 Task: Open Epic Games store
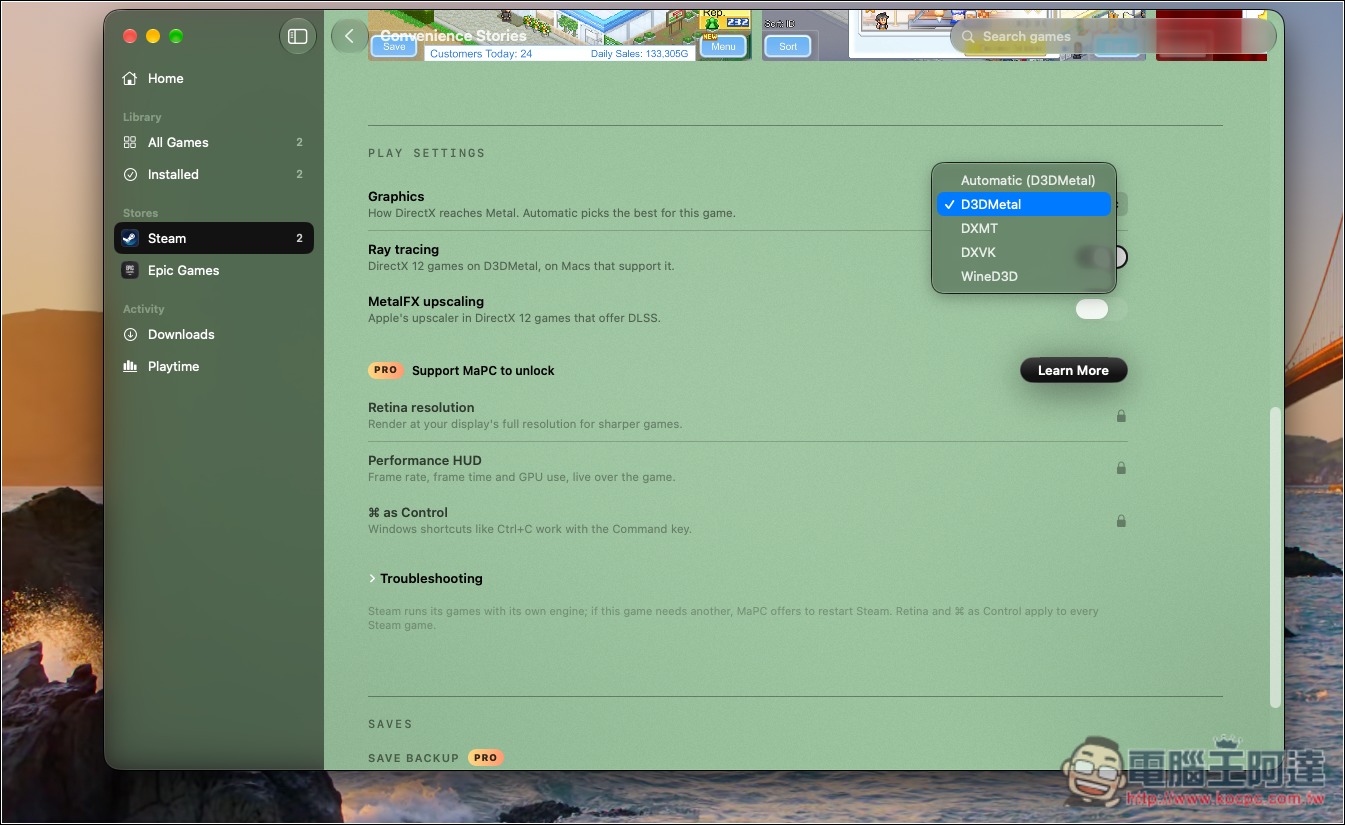214,270
